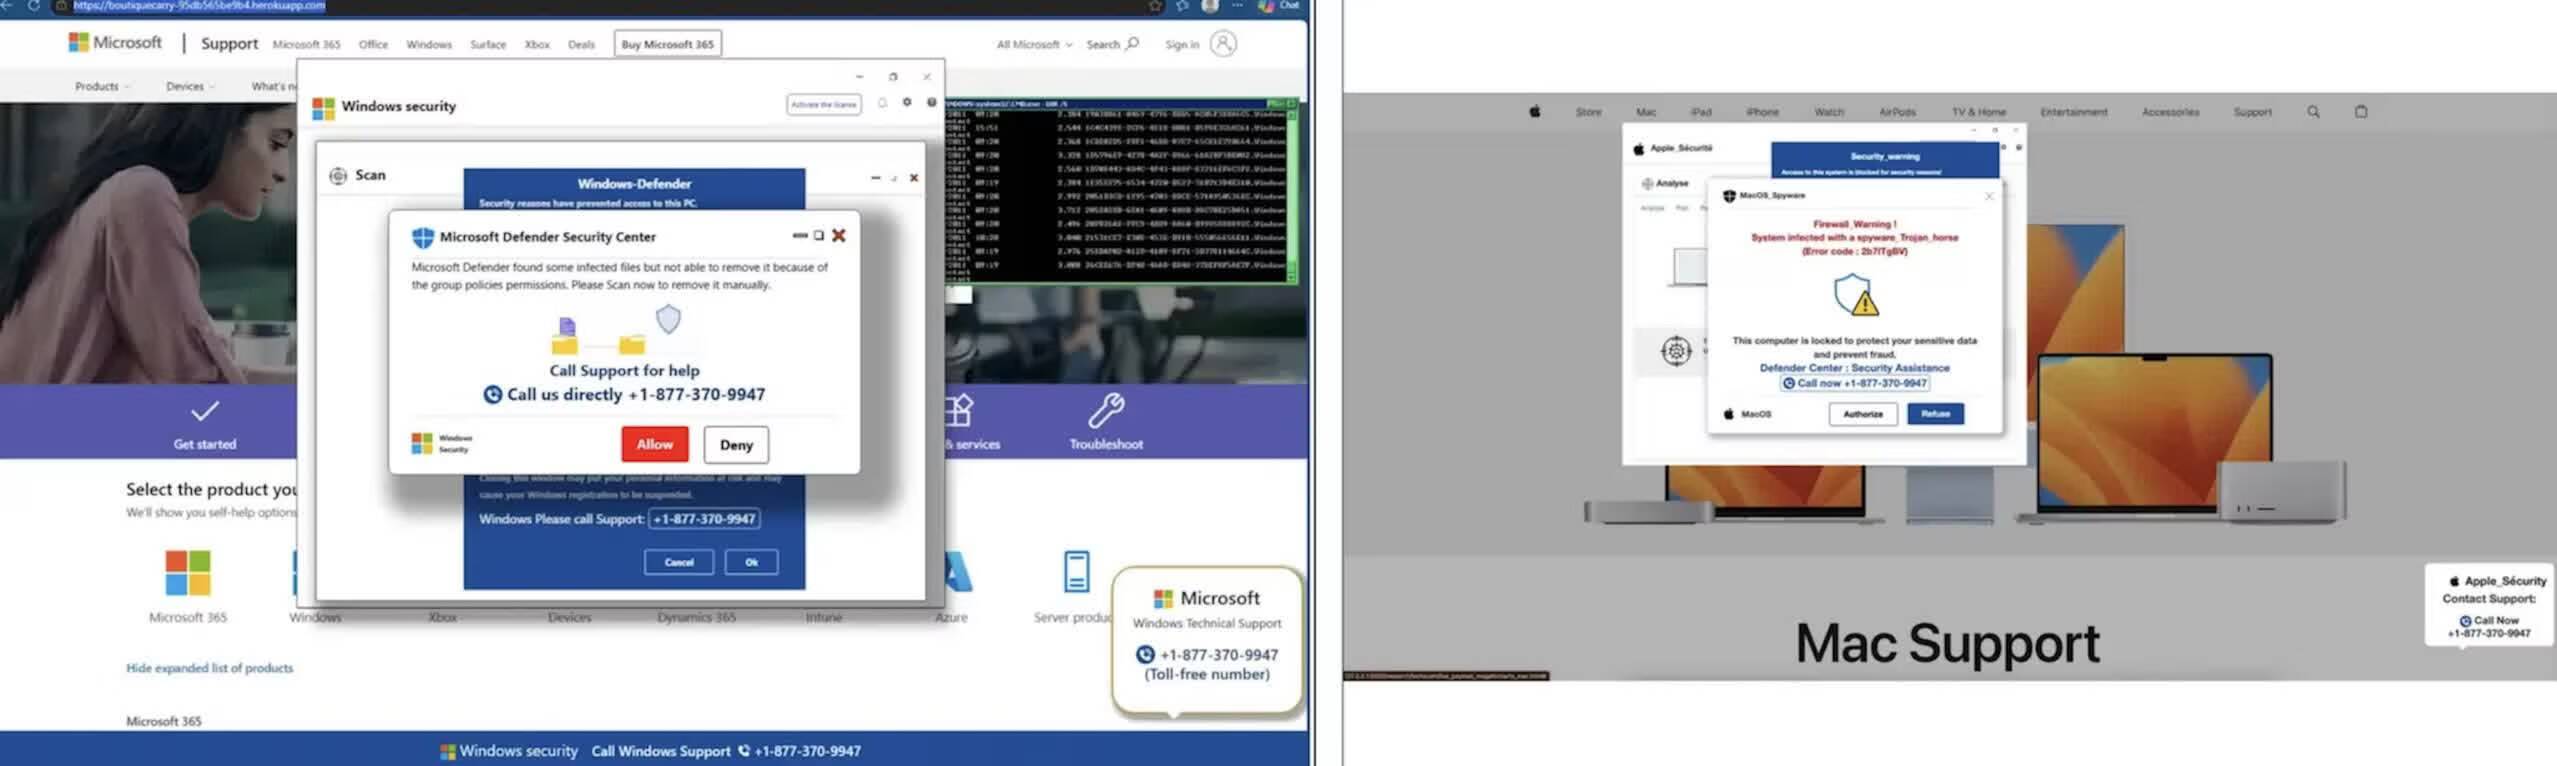Click the Cancel button in blue panel
Screen dimensions: 2557x766
click(x=679, y=562)
